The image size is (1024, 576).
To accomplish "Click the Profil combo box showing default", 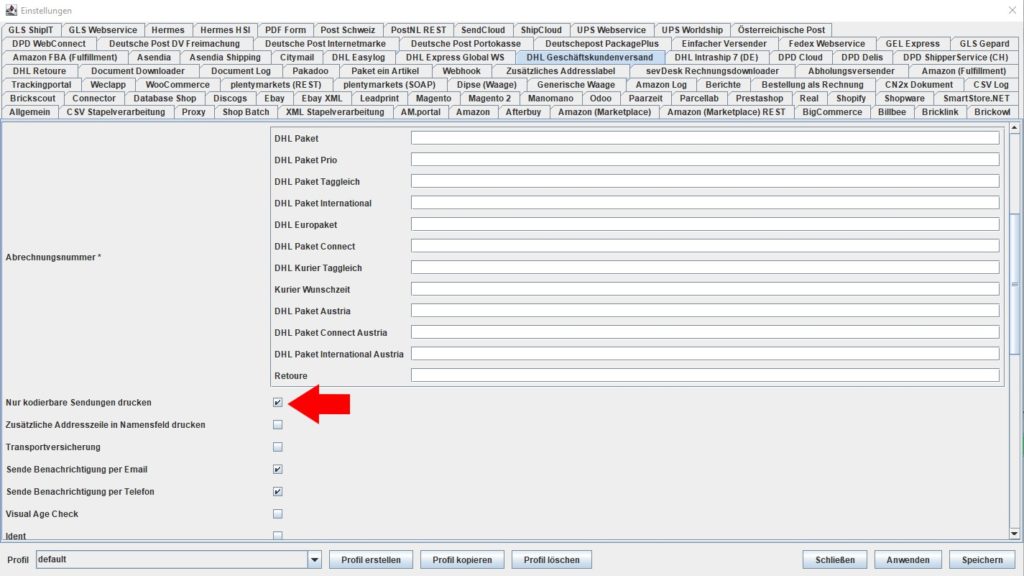I will coord(178,560).
